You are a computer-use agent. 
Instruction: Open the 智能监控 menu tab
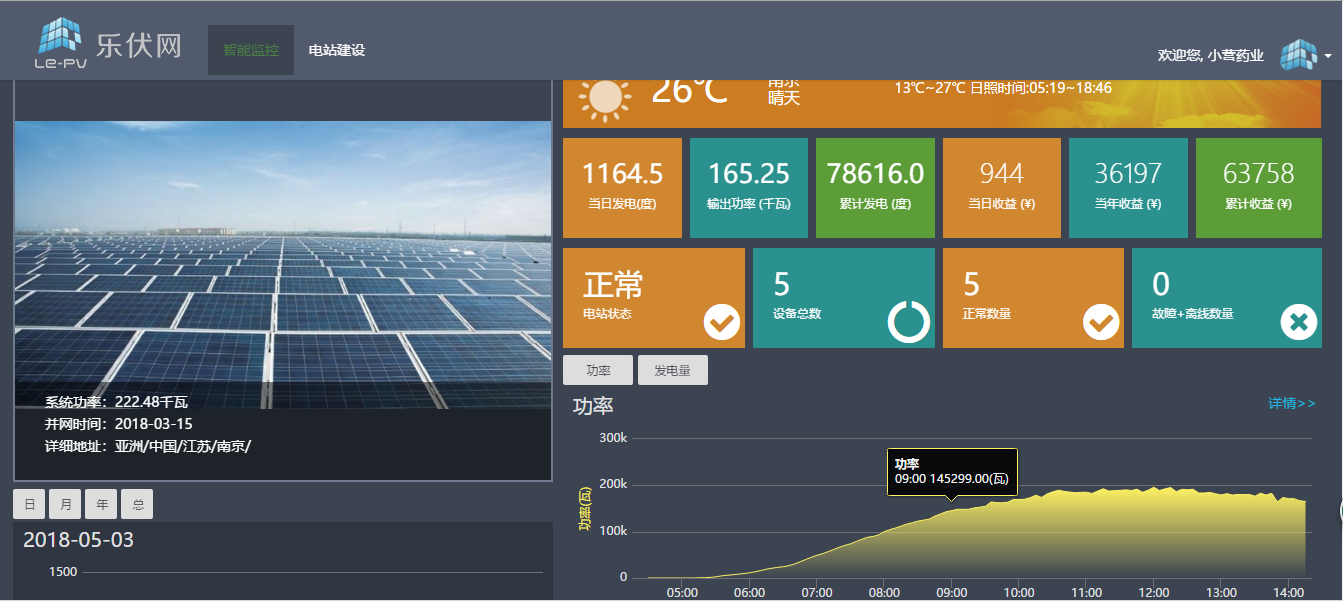pos(251,50)
